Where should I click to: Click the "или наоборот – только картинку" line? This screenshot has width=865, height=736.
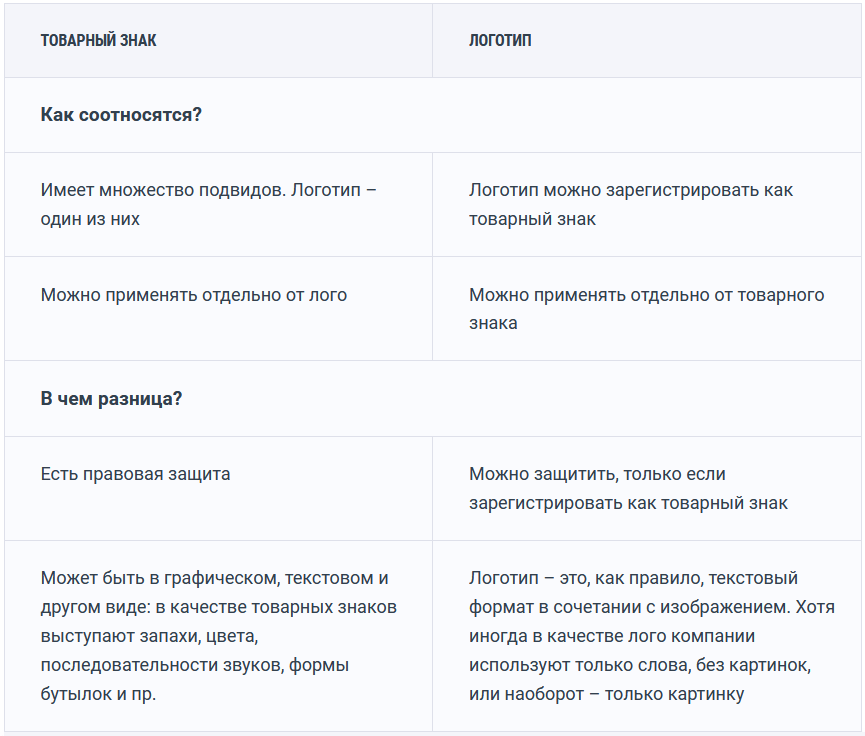pos(606,694)
